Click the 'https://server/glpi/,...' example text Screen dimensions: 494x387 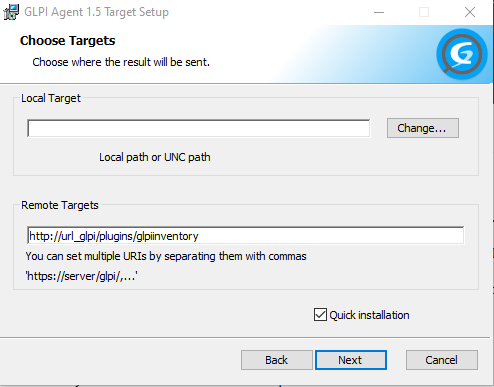coord(82,276)
